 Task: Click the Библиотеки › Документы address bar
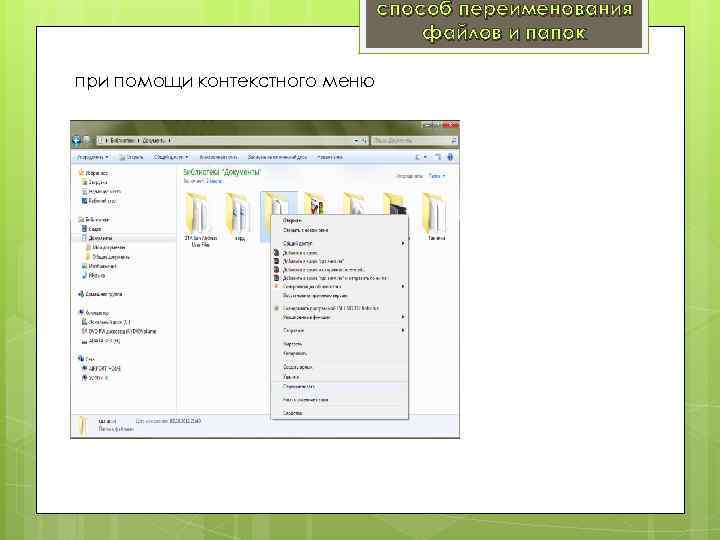pyautogui.click(x=232, y=141)
